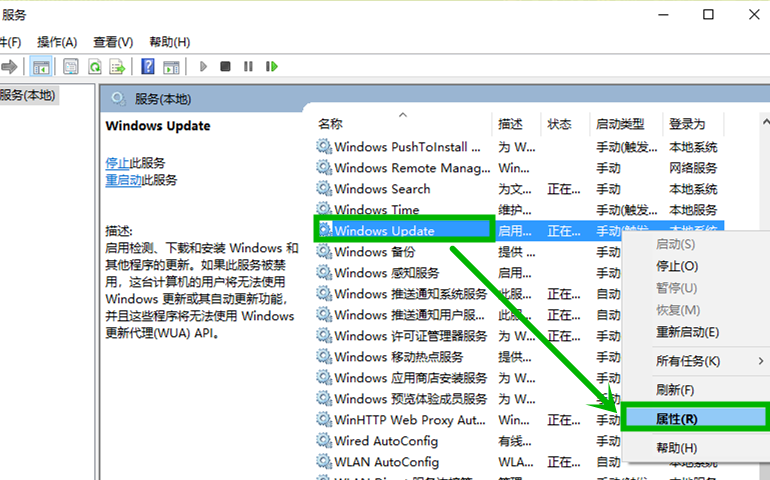The image size is (770, 480).
Task: Click the gear icon beside WinHTTP Web Proxy
Action: (324, 420)
